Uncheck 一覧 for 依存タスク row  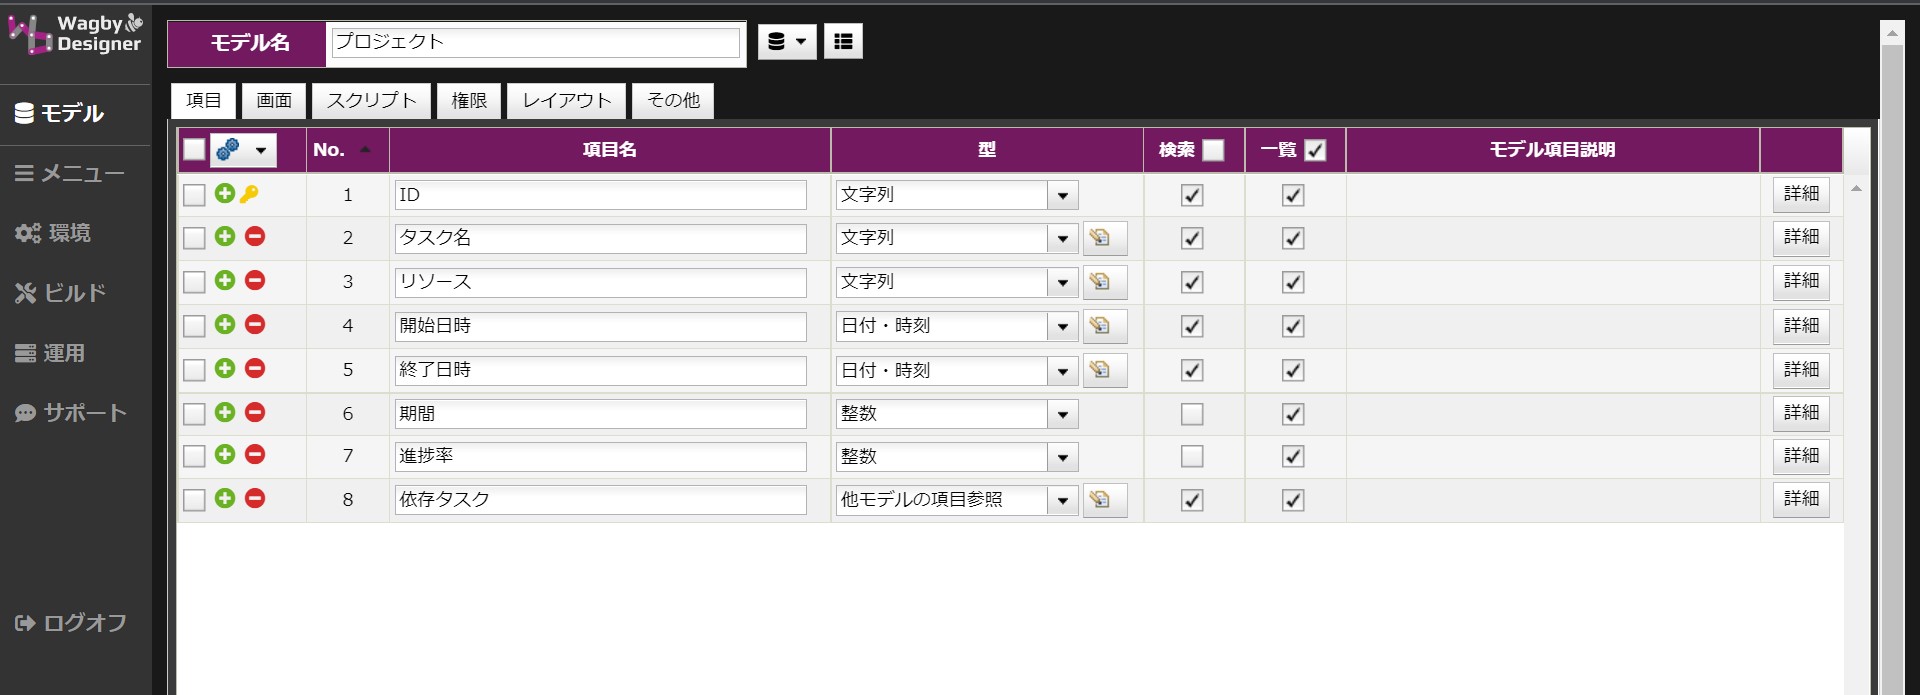pyautogui.click(x=1293, y=500)
